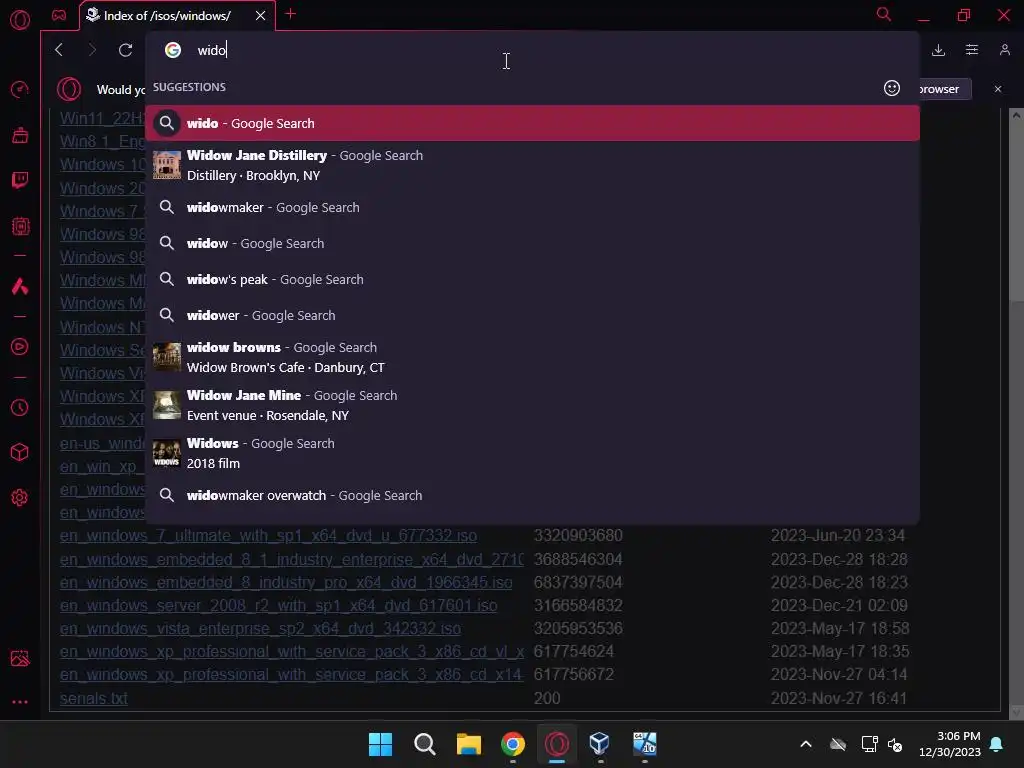Choose 'Widows 2018 film' suggestion
Screen dimensions: 1024x768
532,453
